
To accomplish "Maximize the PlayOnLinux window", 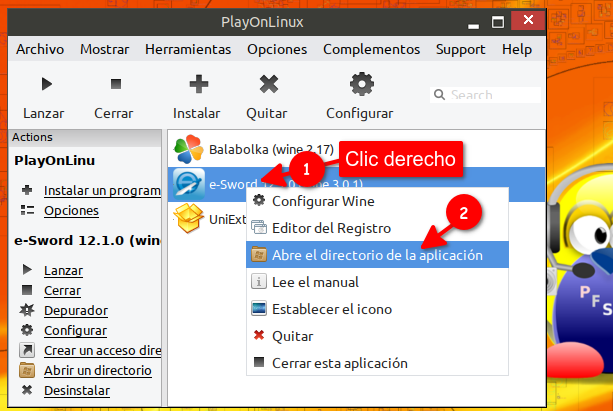I will [x=498, y=22].
